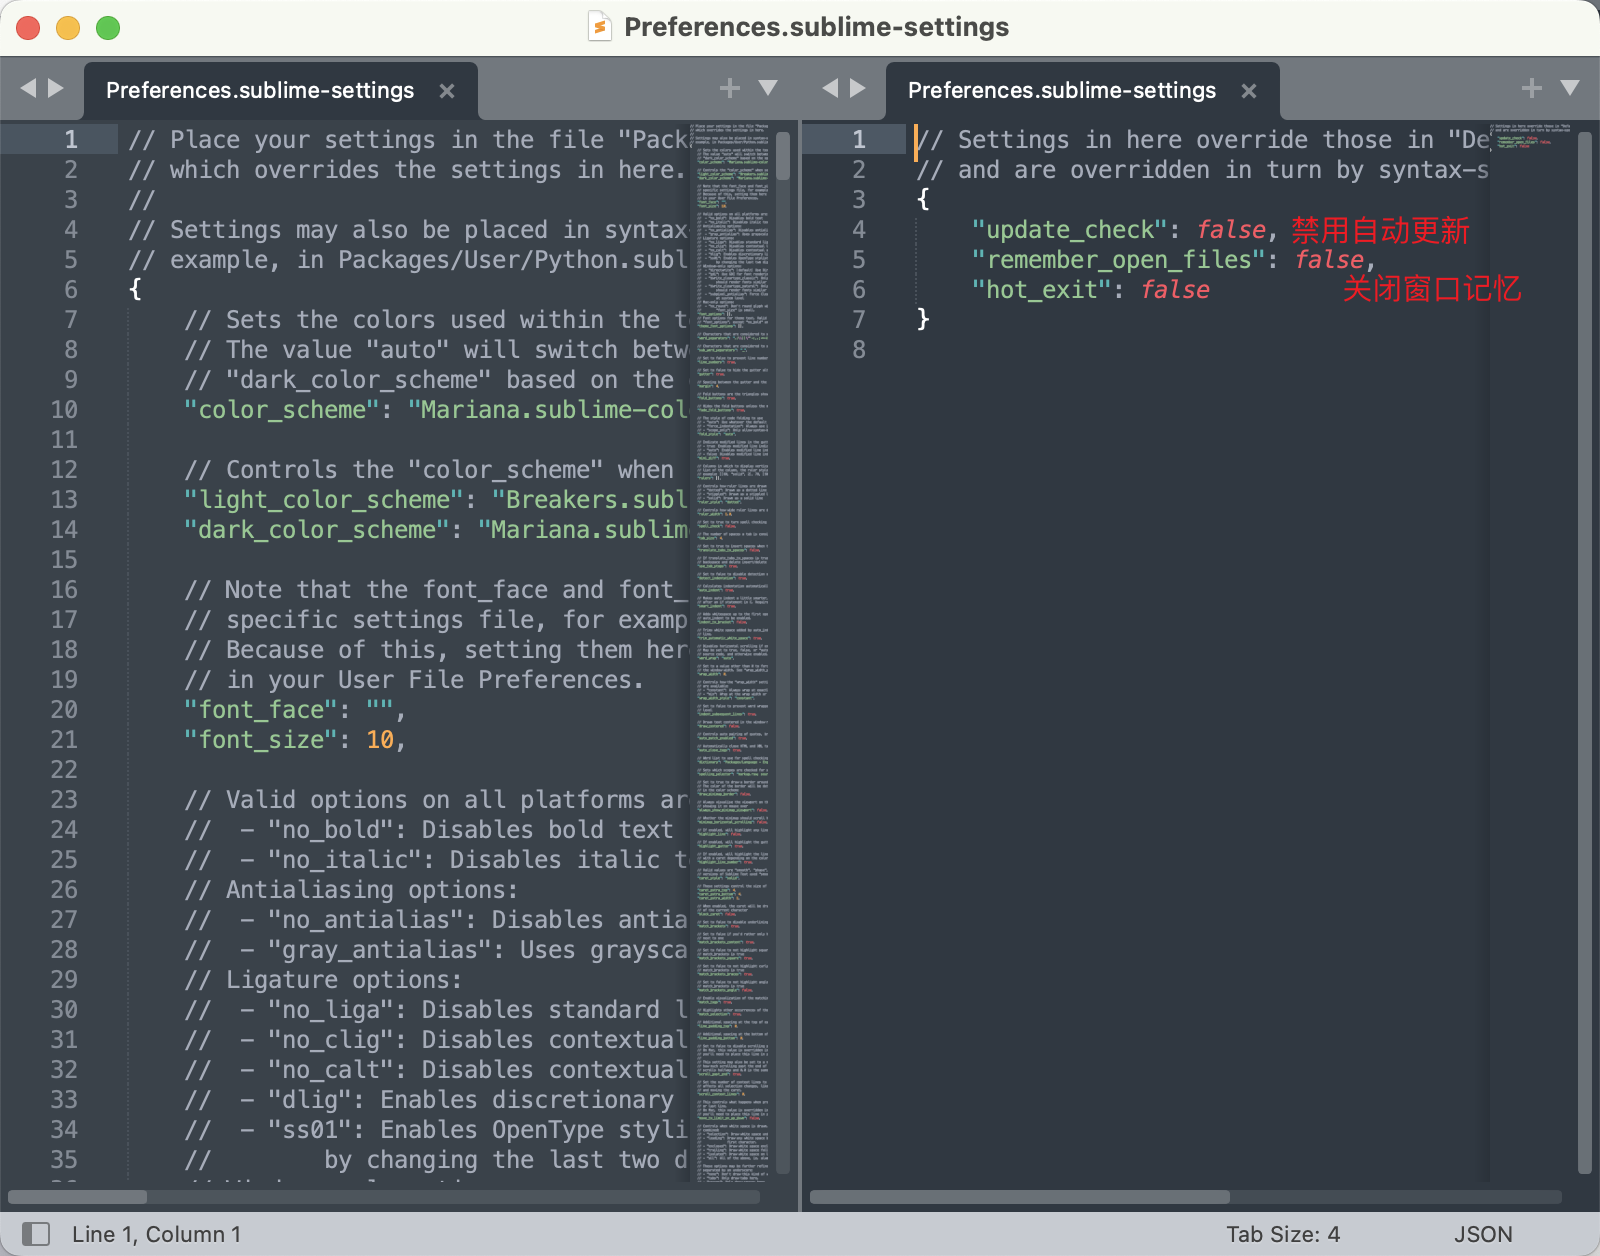Screen dimensions: 1600x1256
Task: Select left Preferences.sublime-settings tab
Action: coord(260,91)
